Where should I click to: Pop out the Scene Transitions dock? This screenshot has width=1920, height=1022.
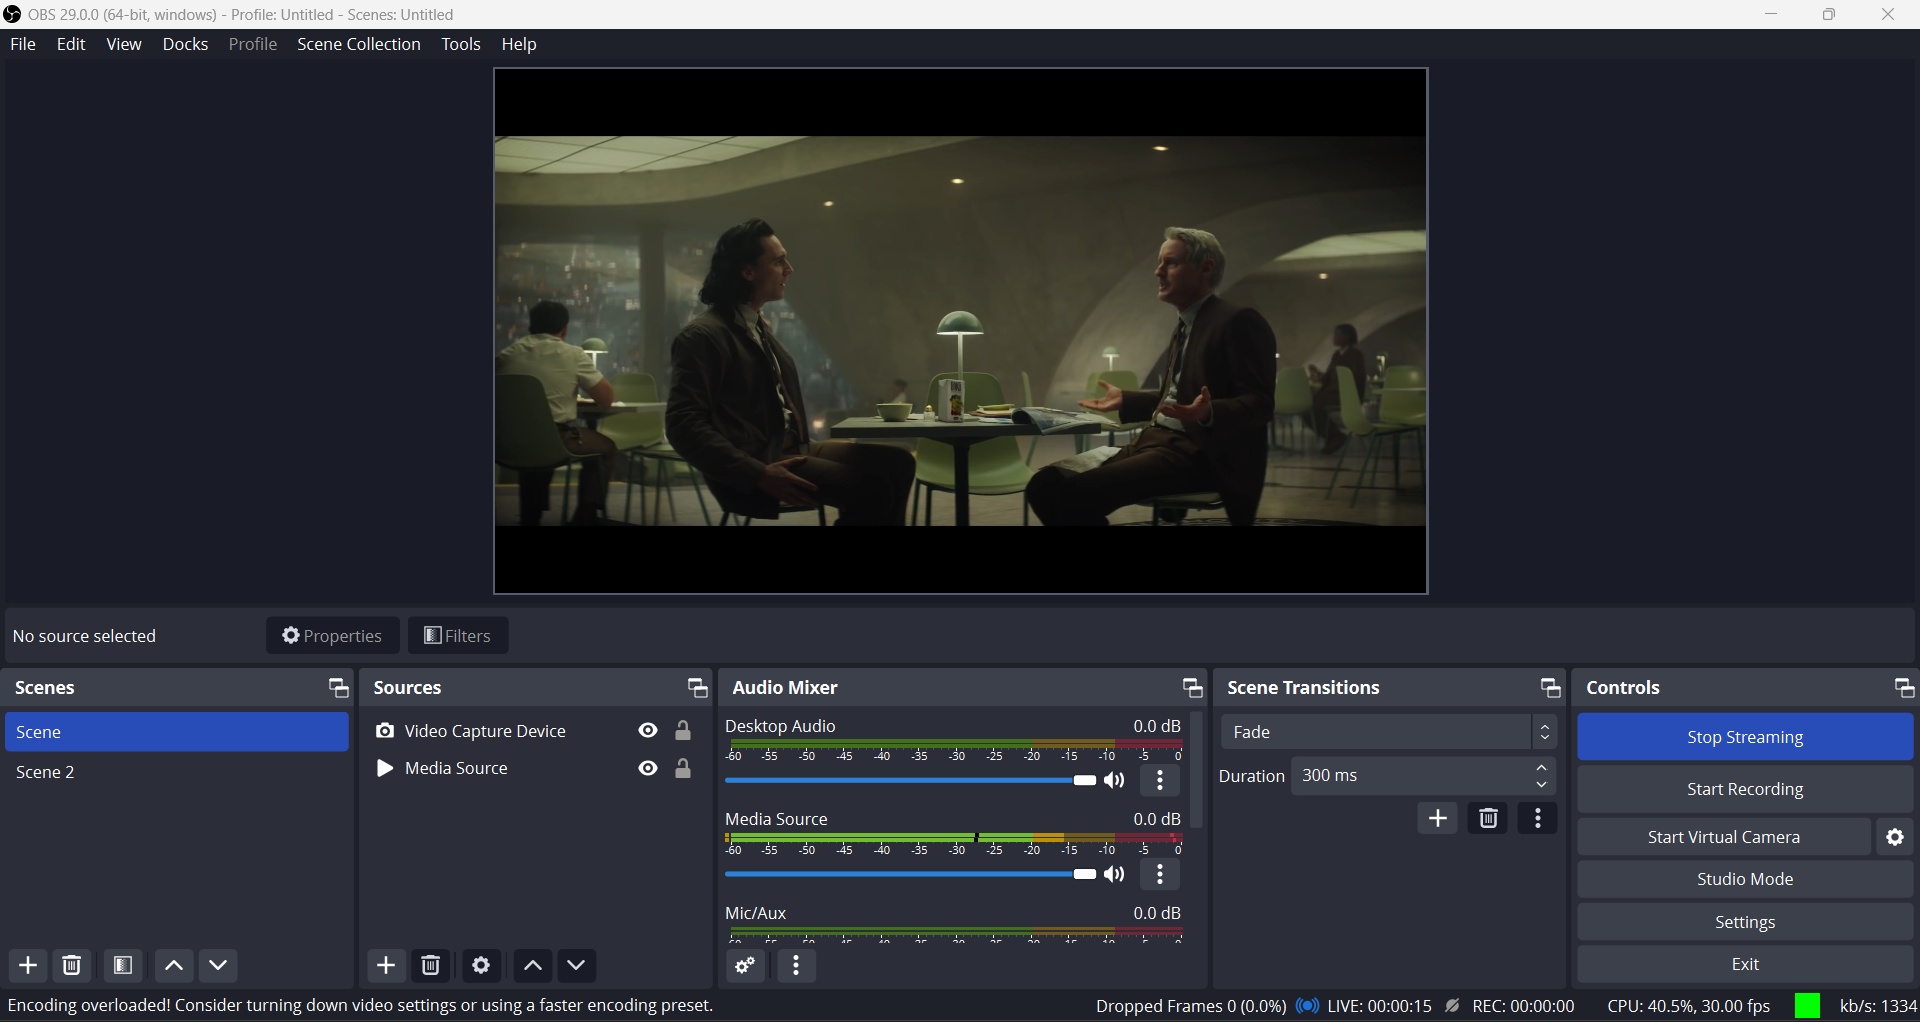pyautogui.click(x=1550, y=688)
